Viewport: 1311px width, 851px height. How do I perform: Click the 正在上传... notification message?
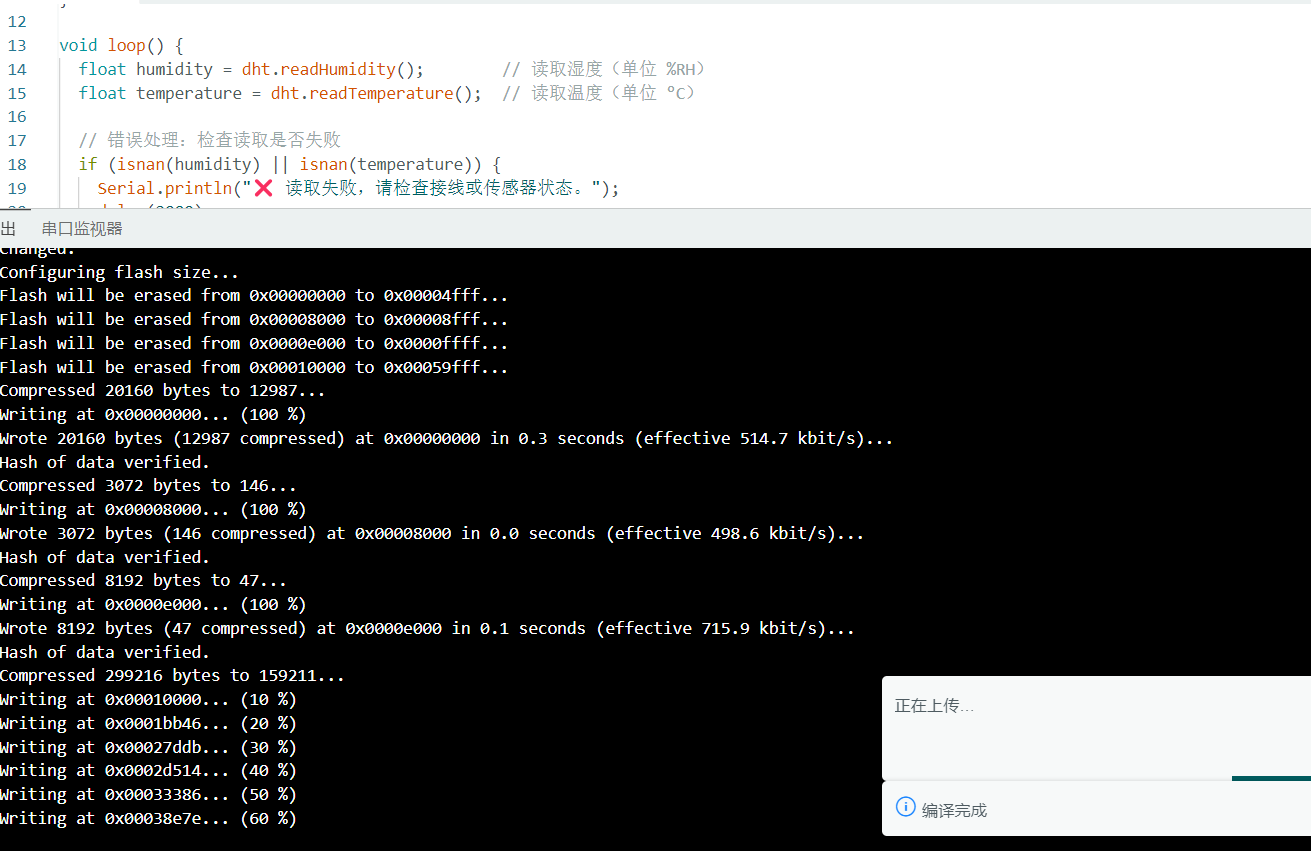(934, 706)
